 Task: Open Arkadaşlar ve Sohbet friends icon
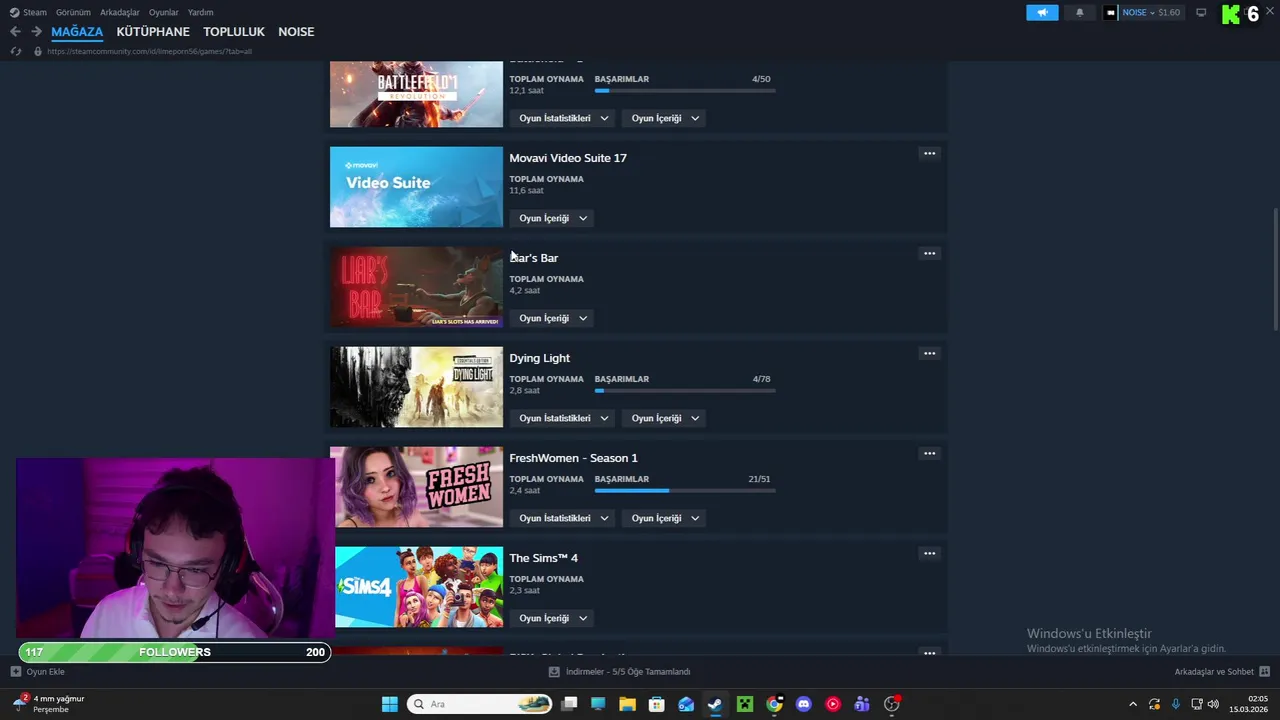[1264, 672]
